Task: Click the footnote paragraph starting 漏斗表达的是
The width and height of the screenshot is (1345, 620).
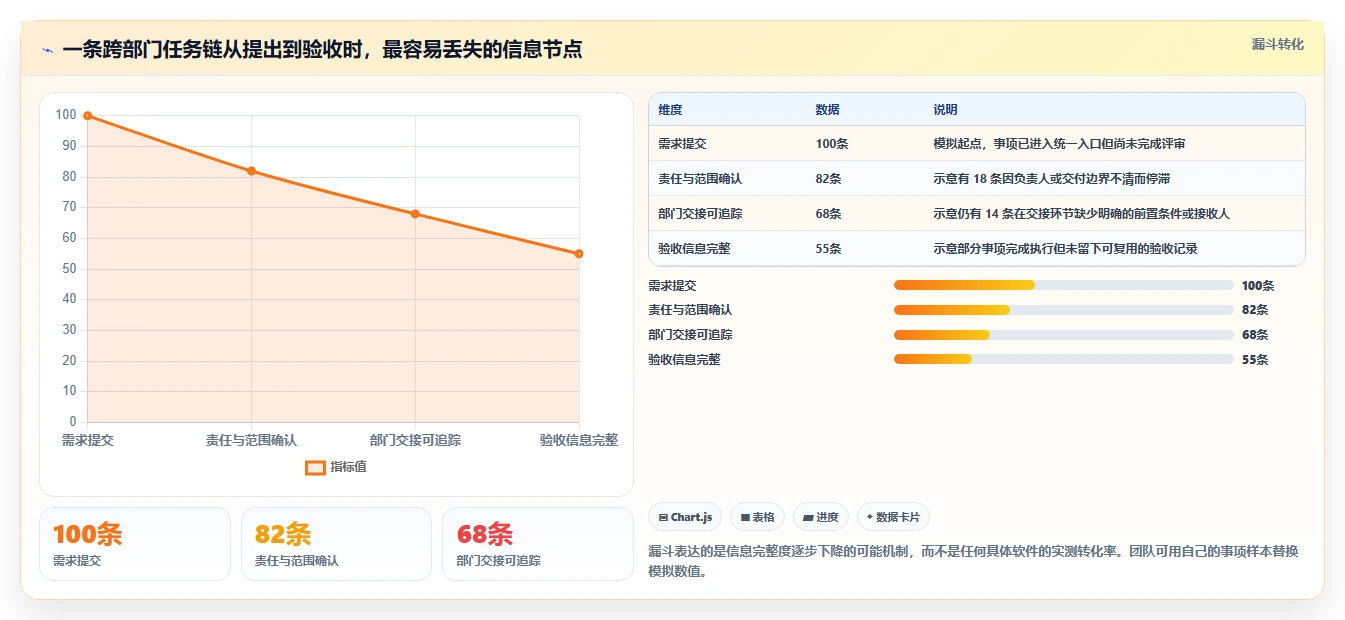Action: (973, 562)
